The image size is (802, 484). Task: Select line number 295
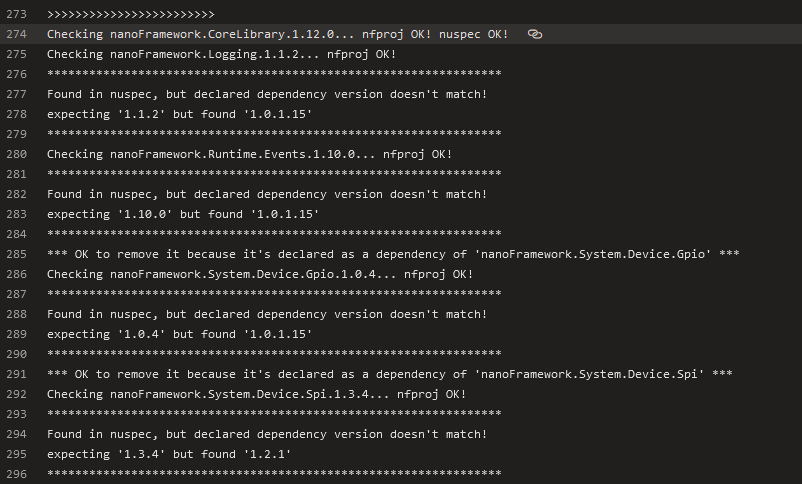16,454
